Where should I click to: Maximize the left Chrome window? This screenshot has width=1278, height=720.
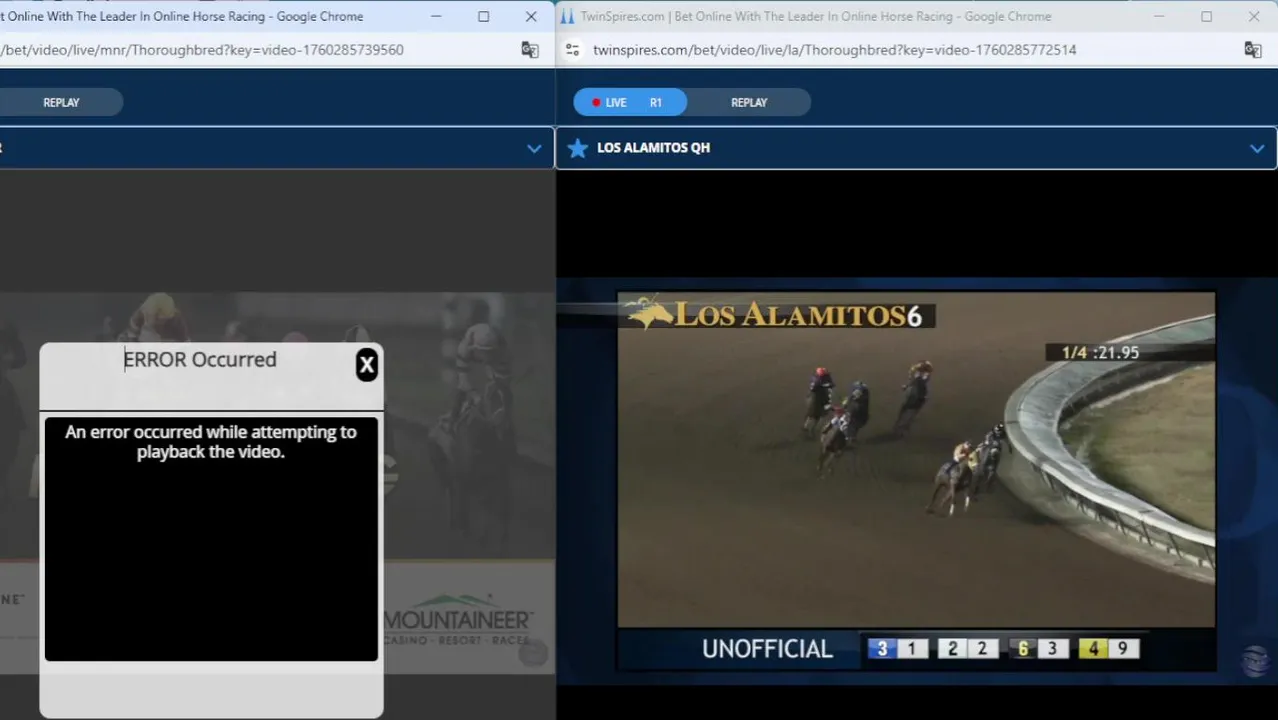point(484,16)
